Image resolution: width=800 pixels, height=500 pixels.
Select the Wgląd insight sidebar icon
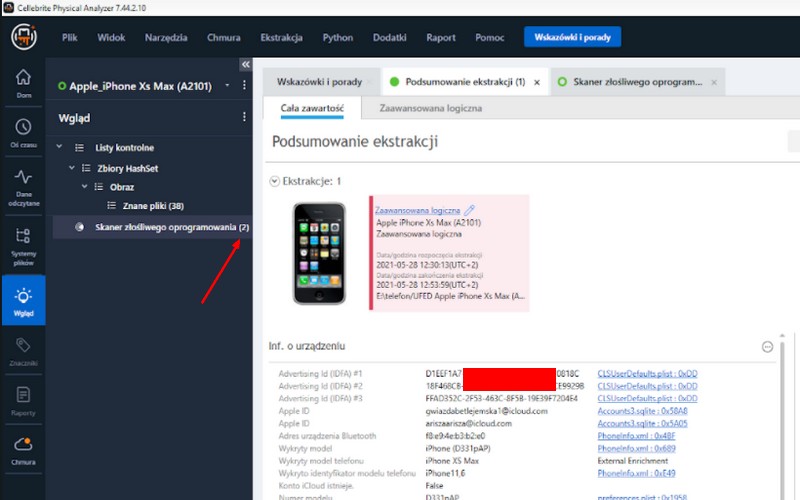click(23, 301)
